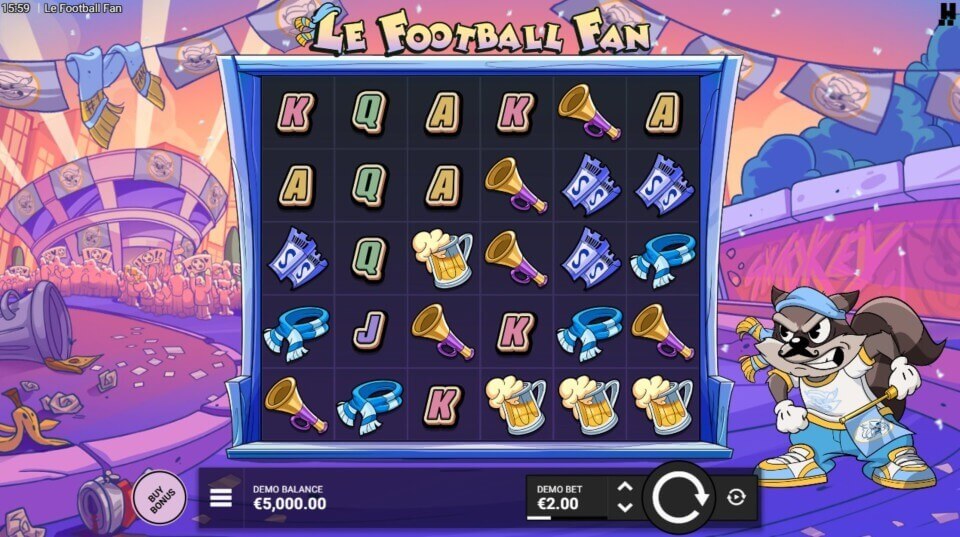Decrease the demo bet with down arrow
960x537 pixels.
point(624,507)
